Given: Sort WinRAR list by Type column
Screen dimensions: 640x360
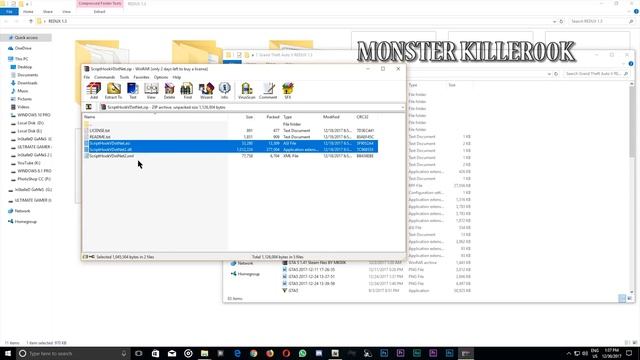Looking at the screenshot, I should 287,117.
